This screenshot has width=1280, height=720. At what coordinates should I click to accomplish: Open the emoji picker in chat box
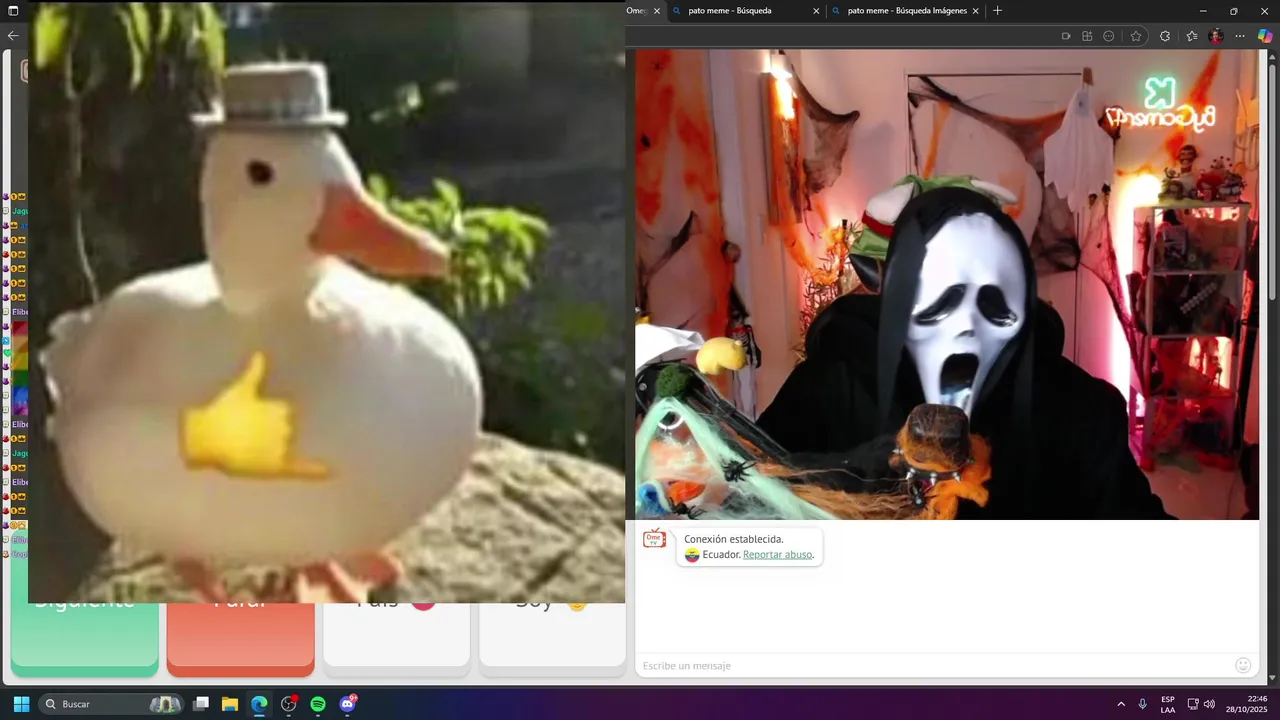(x=1243, y=665)
